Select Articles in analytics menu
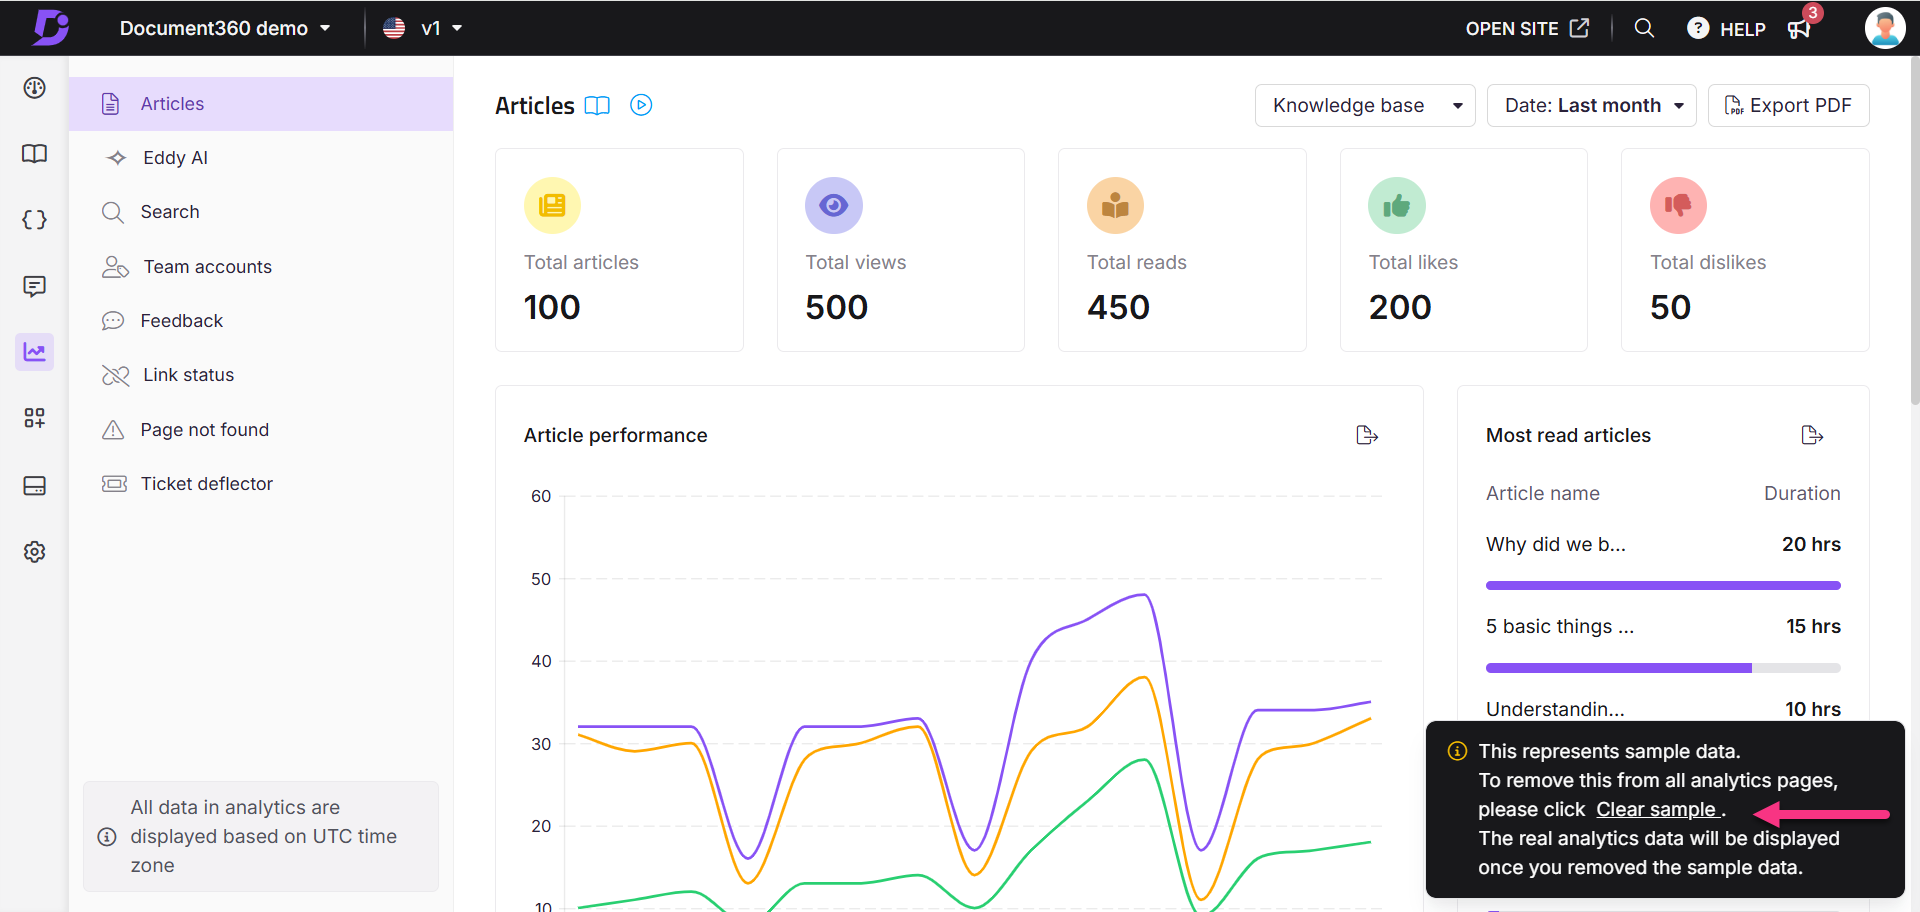 (x=261, y=104)
